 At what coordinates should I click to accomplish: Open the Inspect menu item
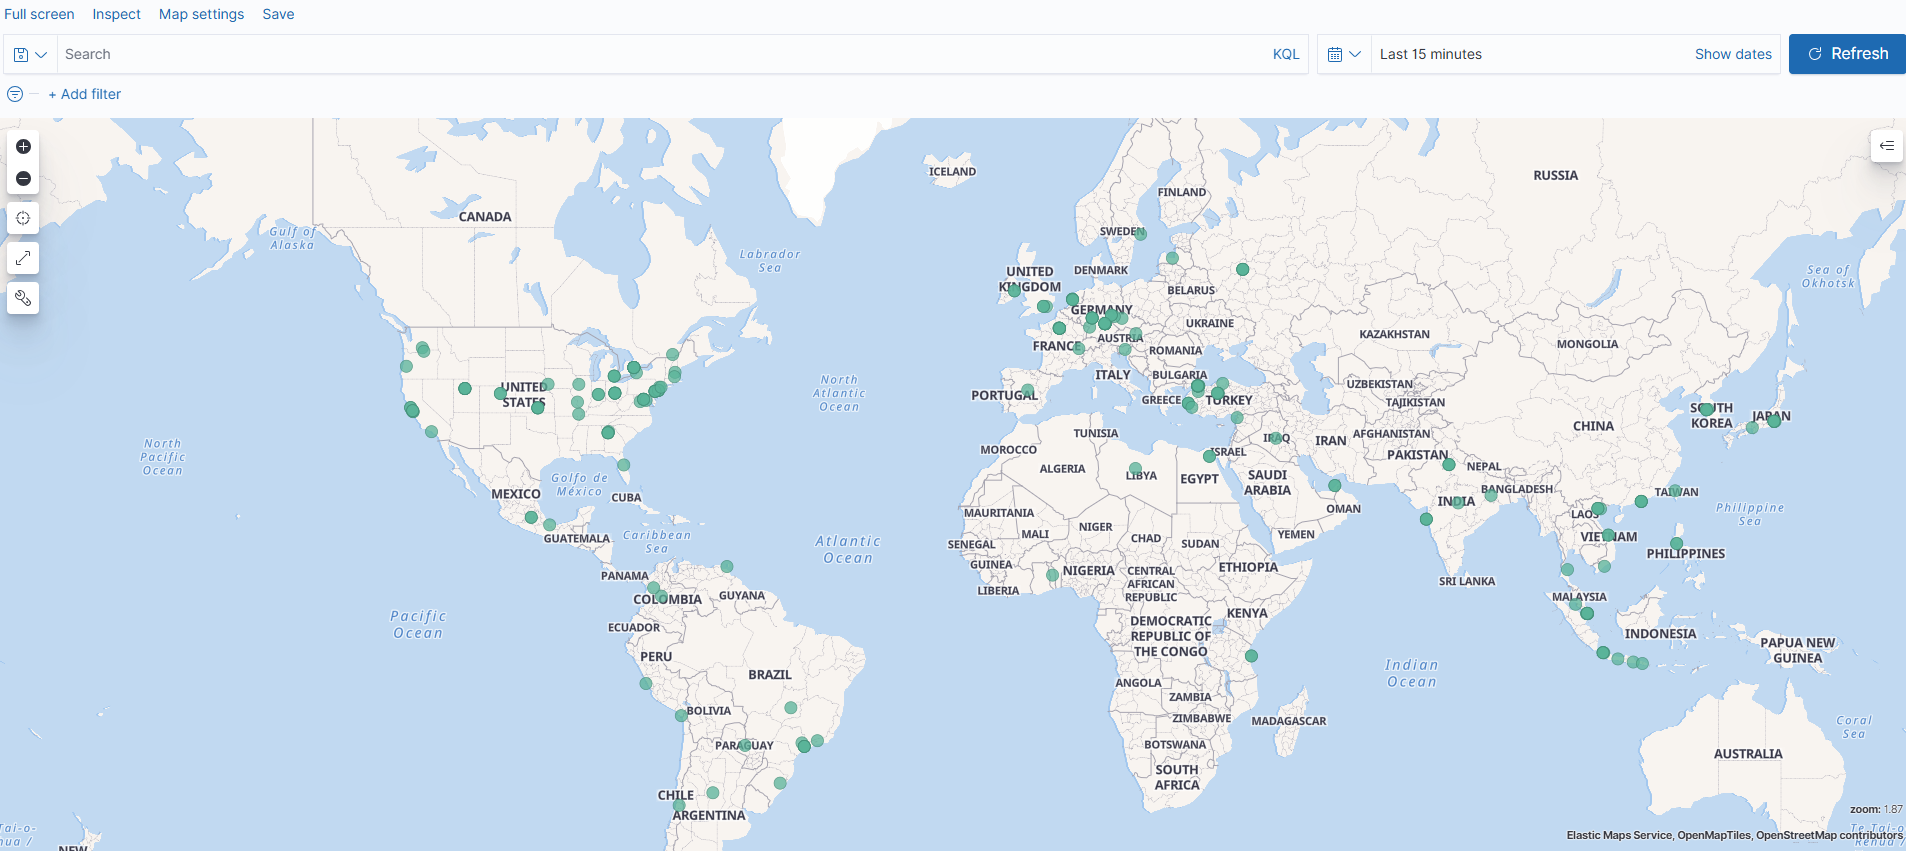(x=116, y=14)
